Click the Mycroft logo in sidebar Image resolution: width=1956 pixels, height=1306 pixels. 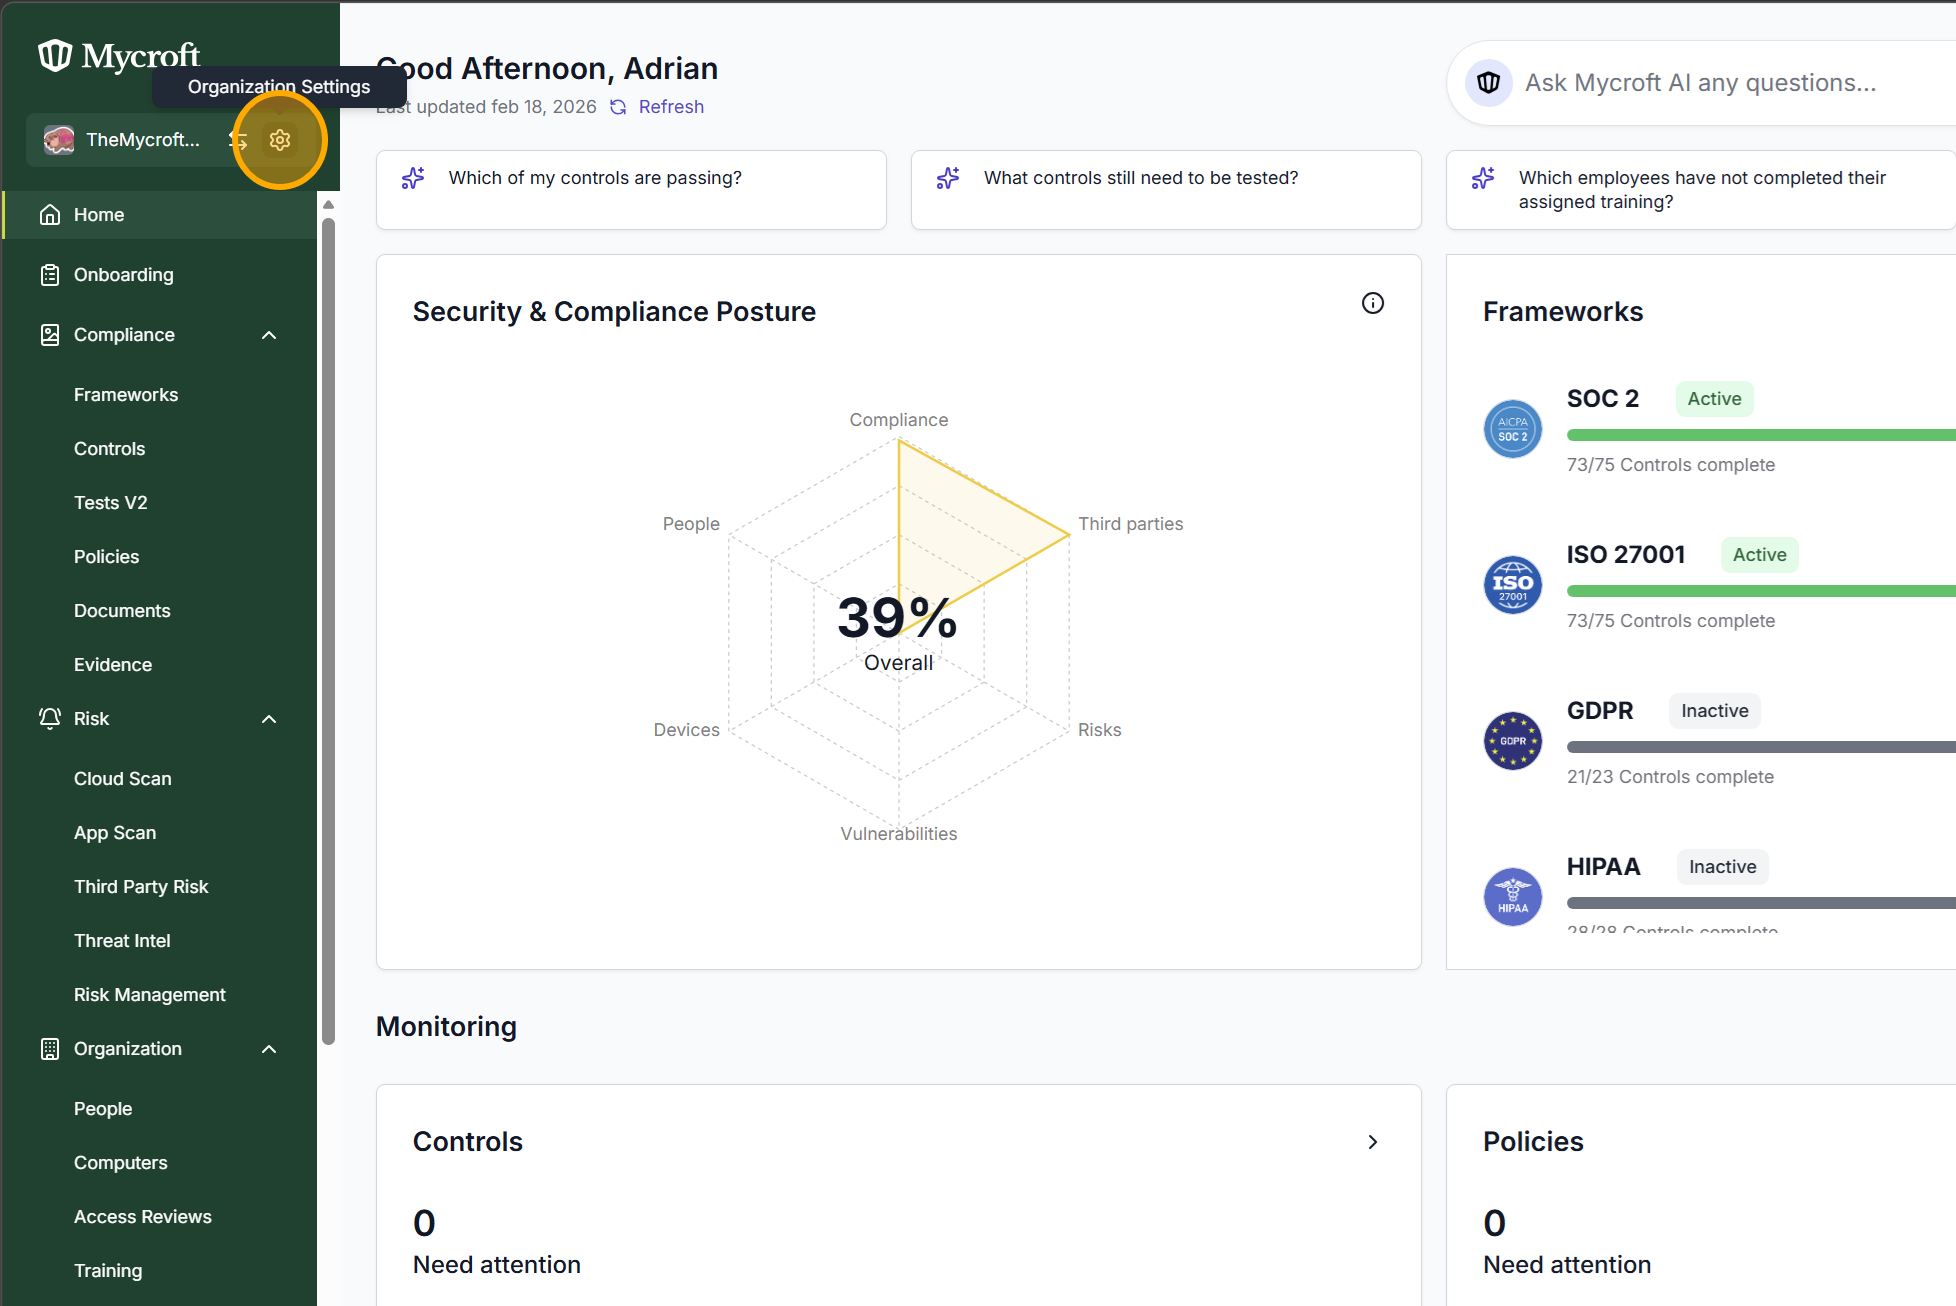coord(119,56)
